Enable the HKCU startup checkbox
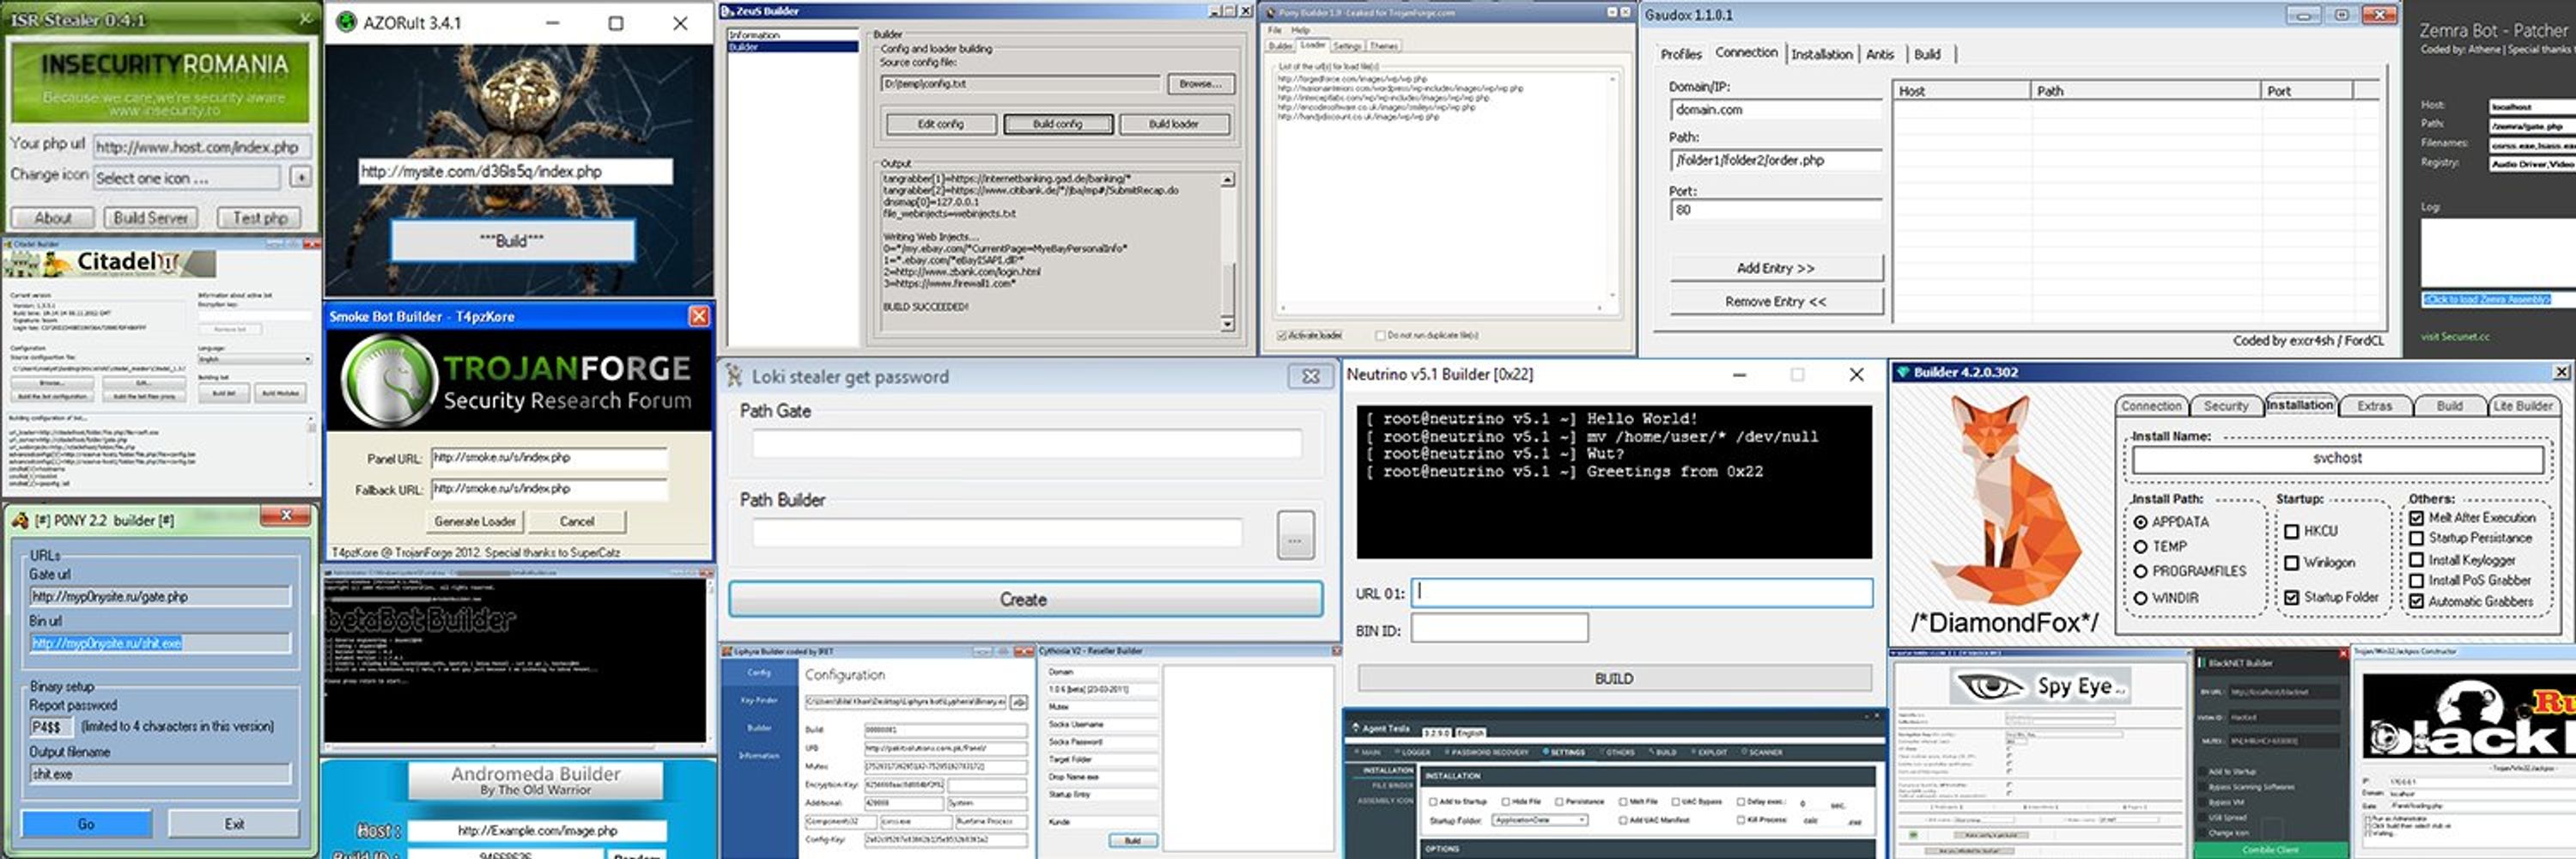The height and width of the screenshot is (859, 2576). [x=2292, y=531]
